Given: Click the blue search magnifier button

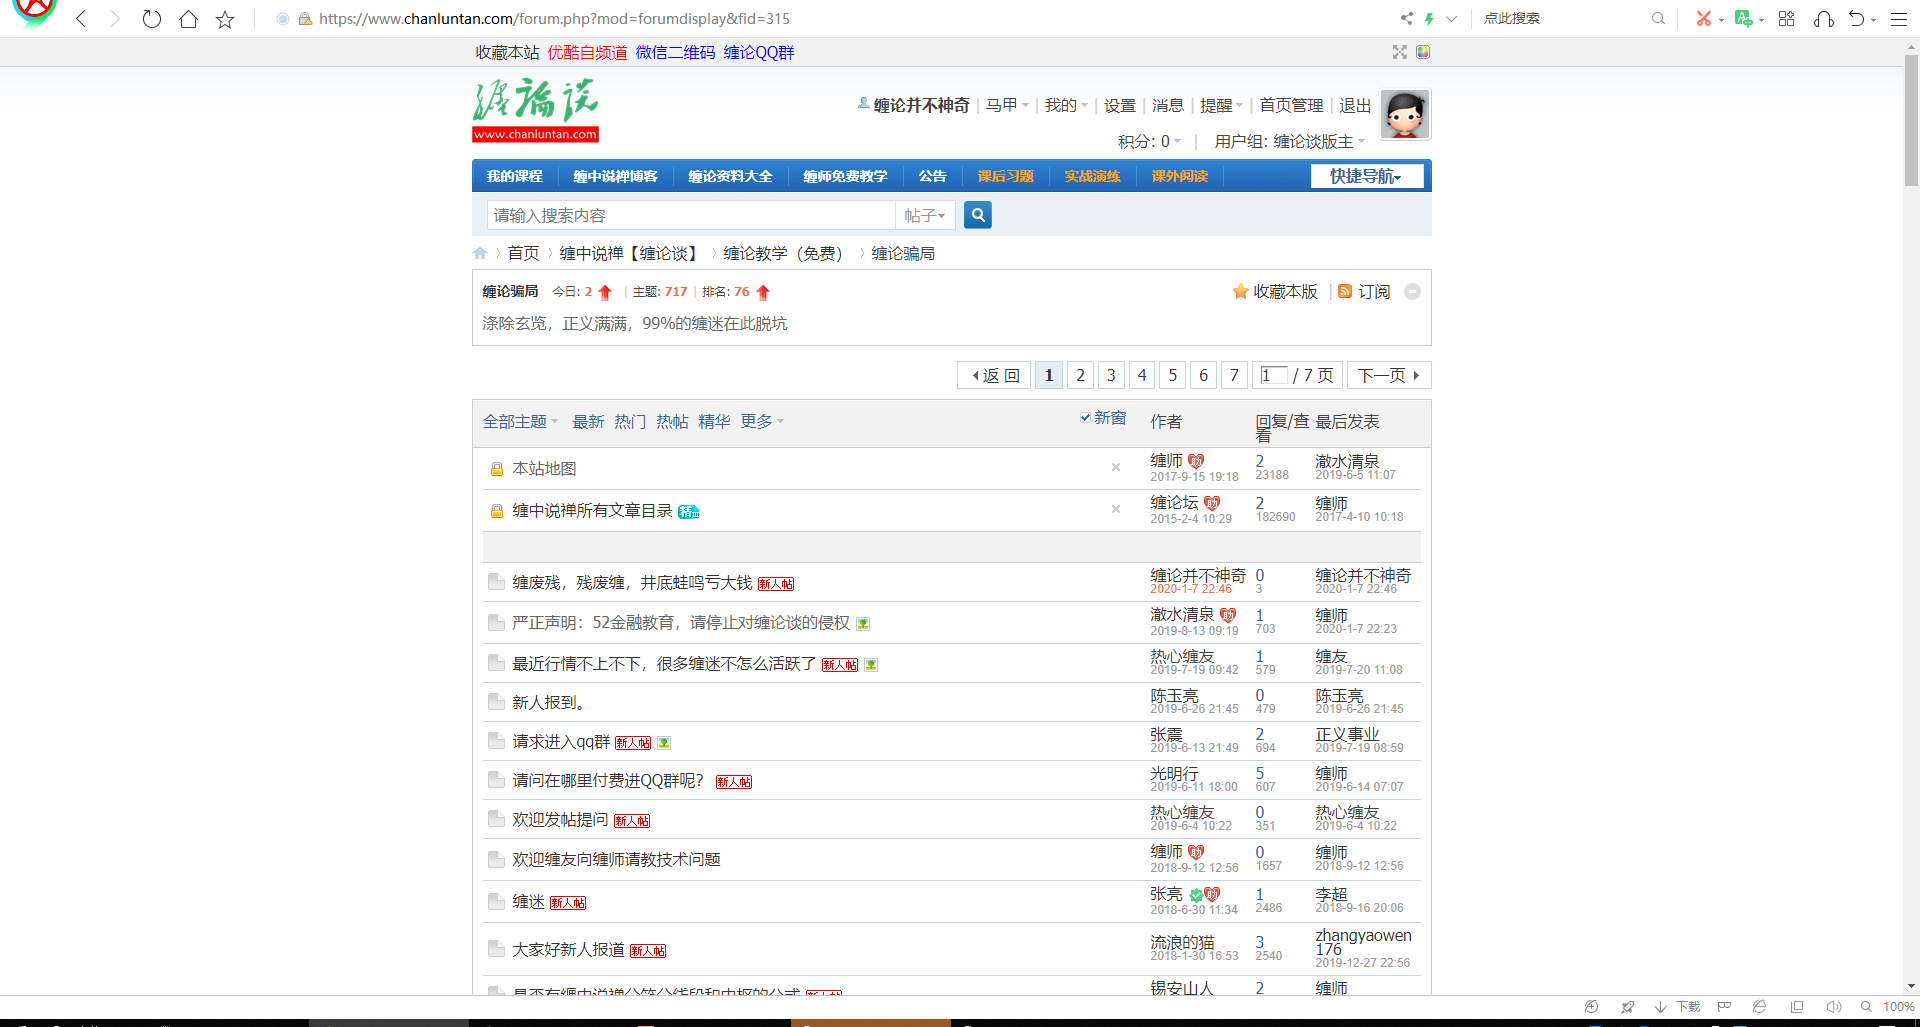Looking at the screenshot, I should tap(977, 215).
